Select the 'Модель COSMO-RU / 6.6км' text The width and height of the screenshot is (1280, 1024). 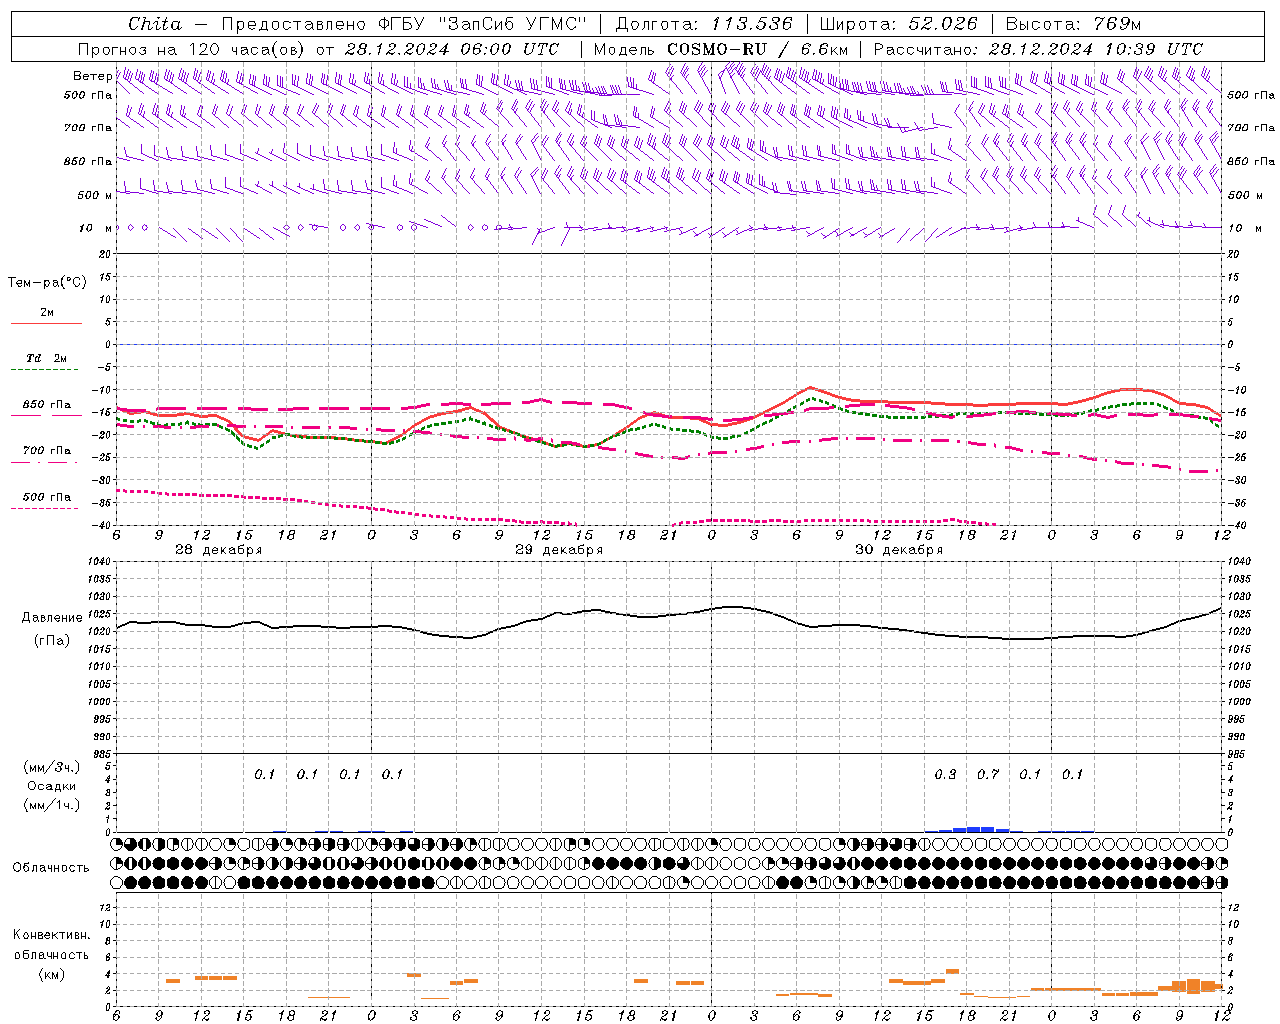[721, 49]
